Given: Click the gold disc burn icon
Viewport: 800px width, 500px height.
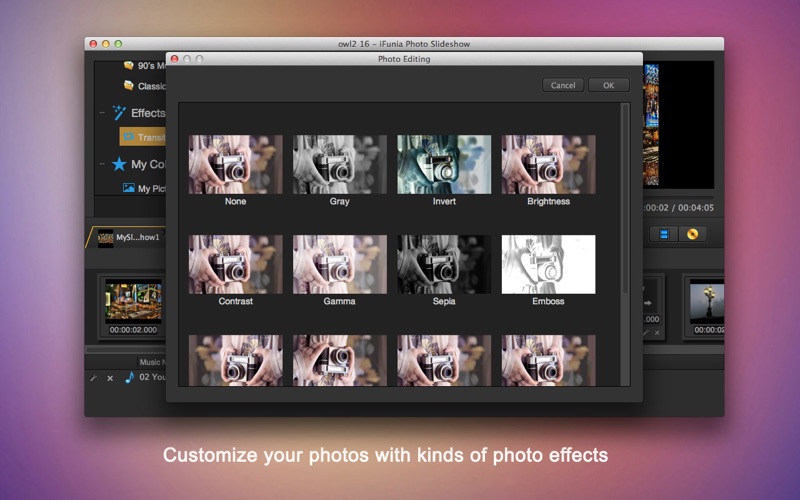Looking at the screenshot, I should pyautogui.click(x=691, y=234).
